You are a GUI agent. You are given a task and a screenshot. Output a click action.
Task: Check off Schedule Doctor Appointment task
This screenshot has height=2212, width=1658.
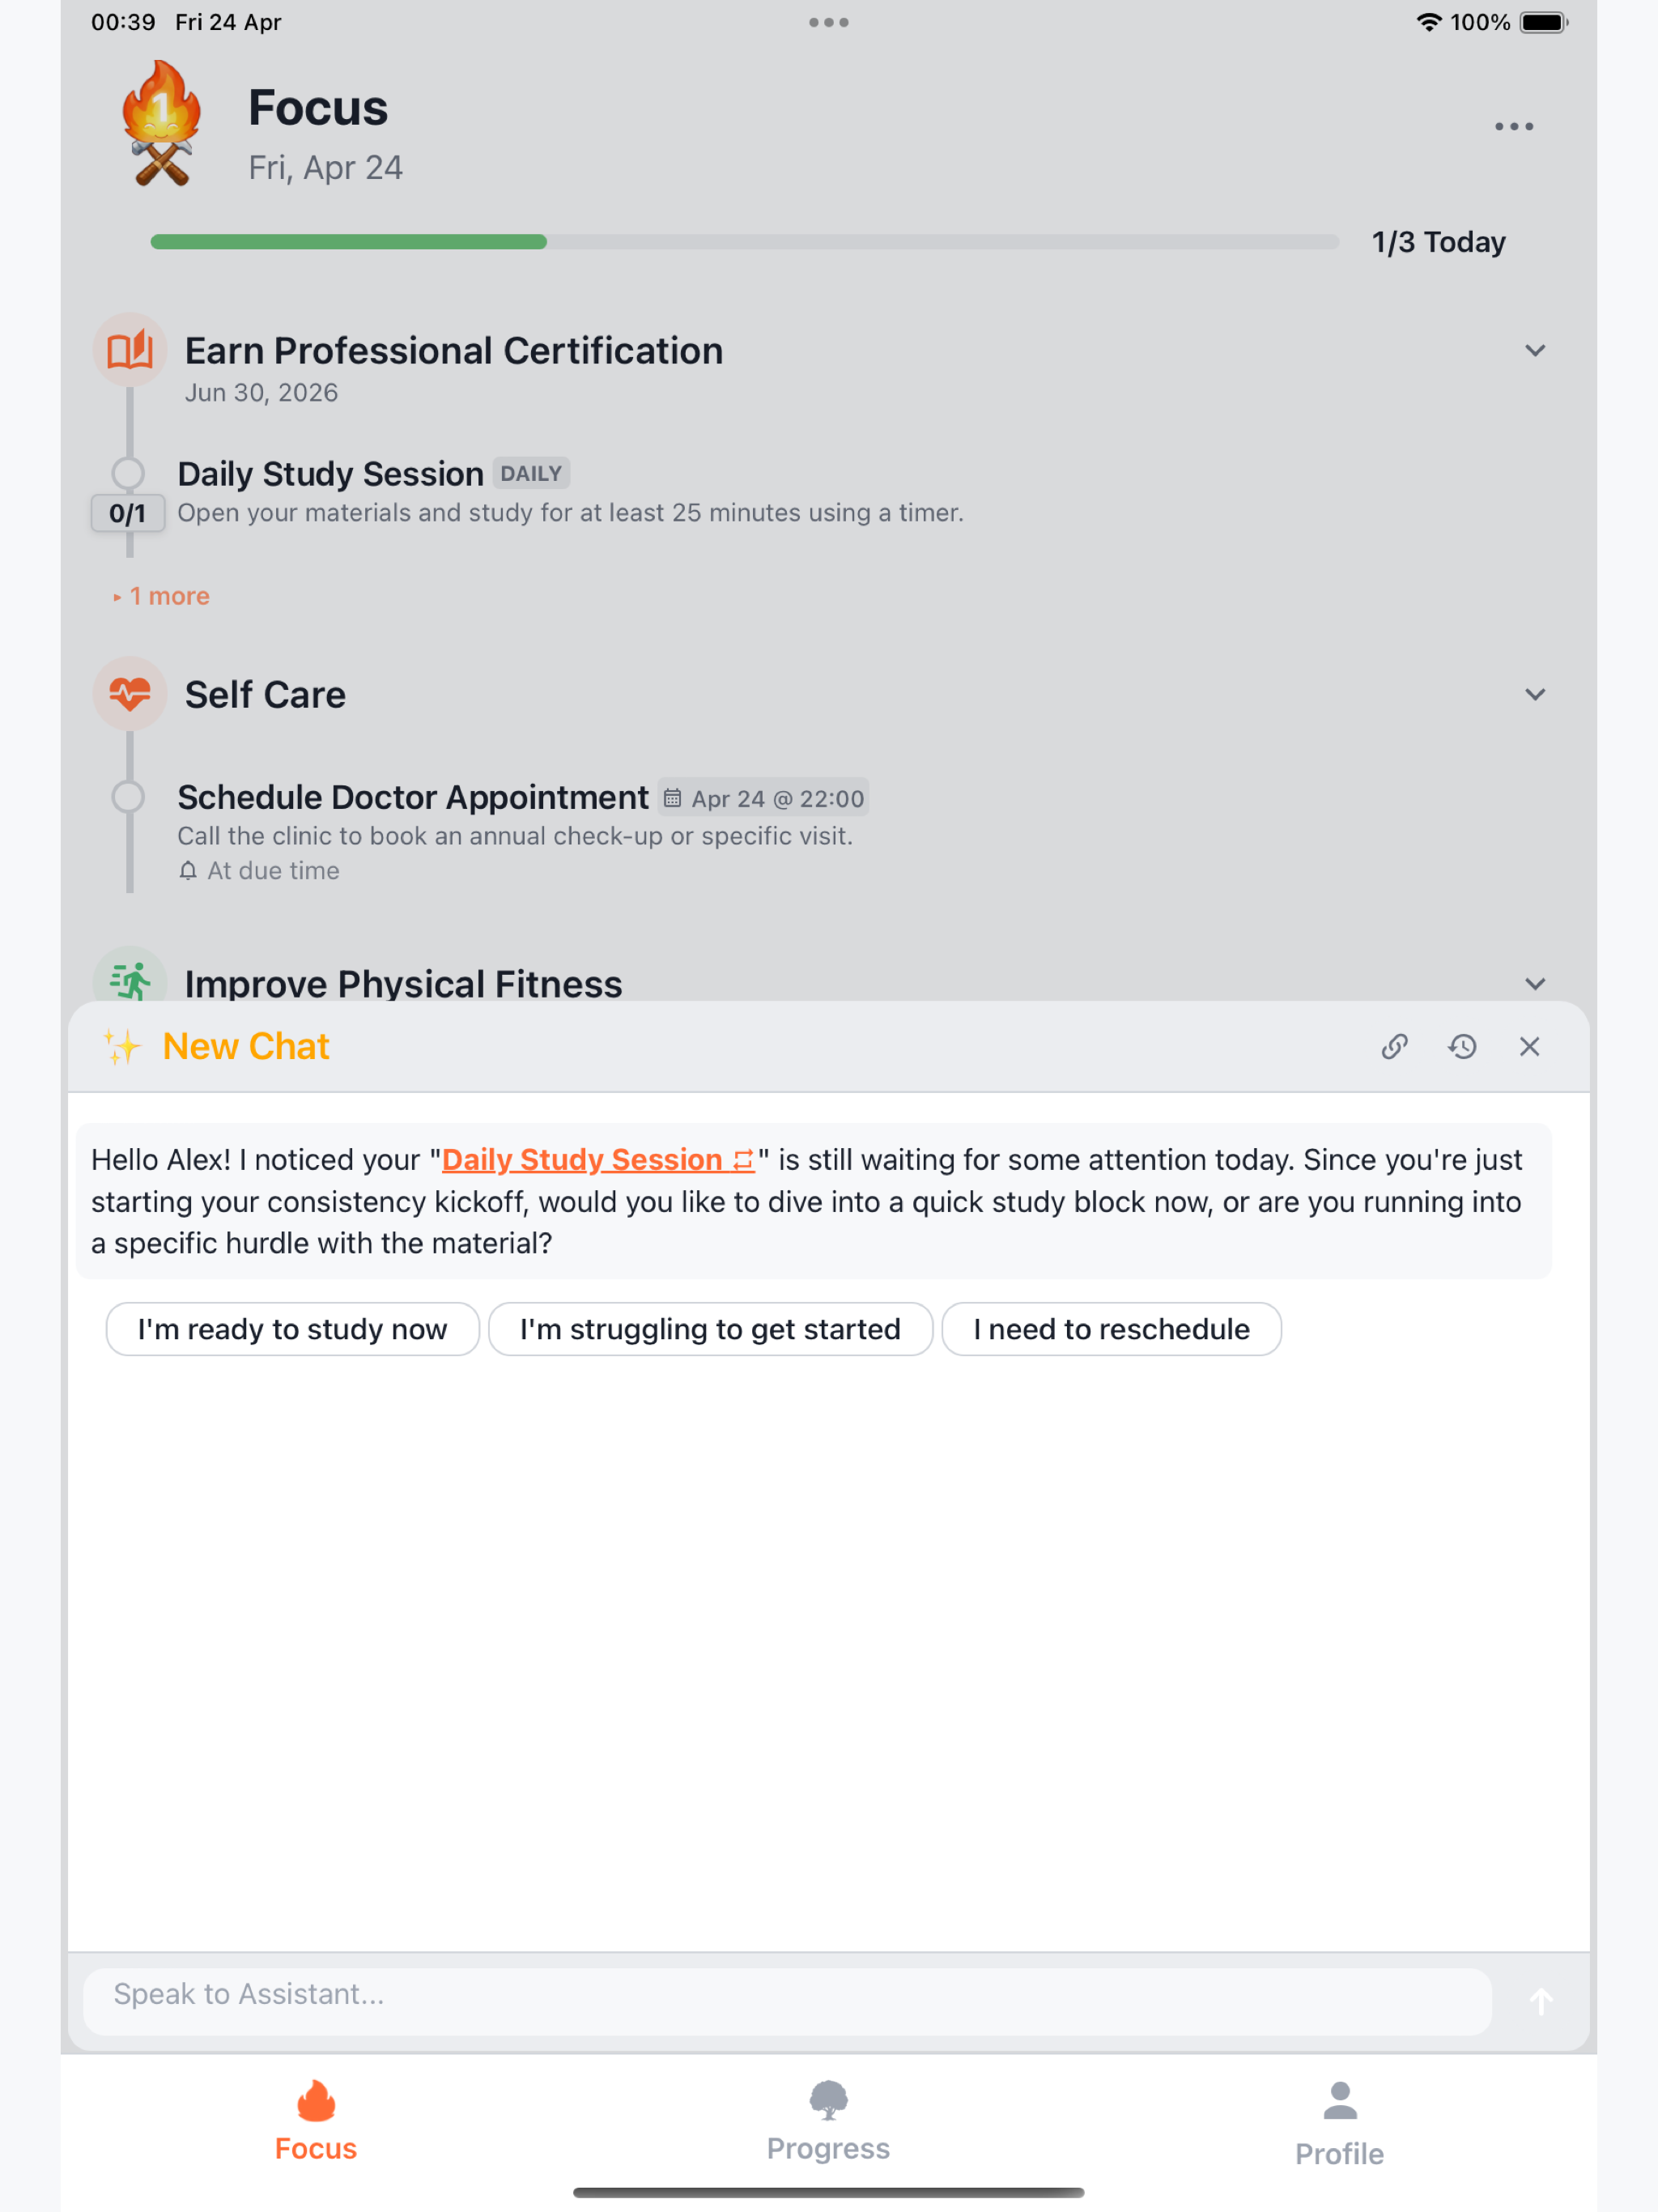click(128, 796)
